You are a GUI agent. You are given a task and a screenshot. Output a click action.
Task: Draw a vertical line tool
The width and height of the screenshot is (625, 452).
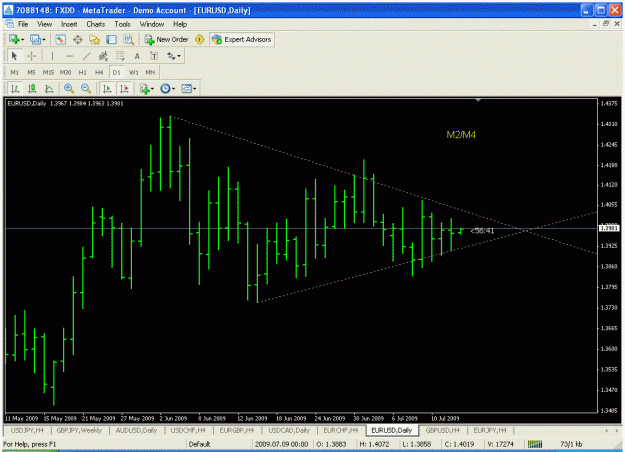pyautogui.click(x=52, y=56)
